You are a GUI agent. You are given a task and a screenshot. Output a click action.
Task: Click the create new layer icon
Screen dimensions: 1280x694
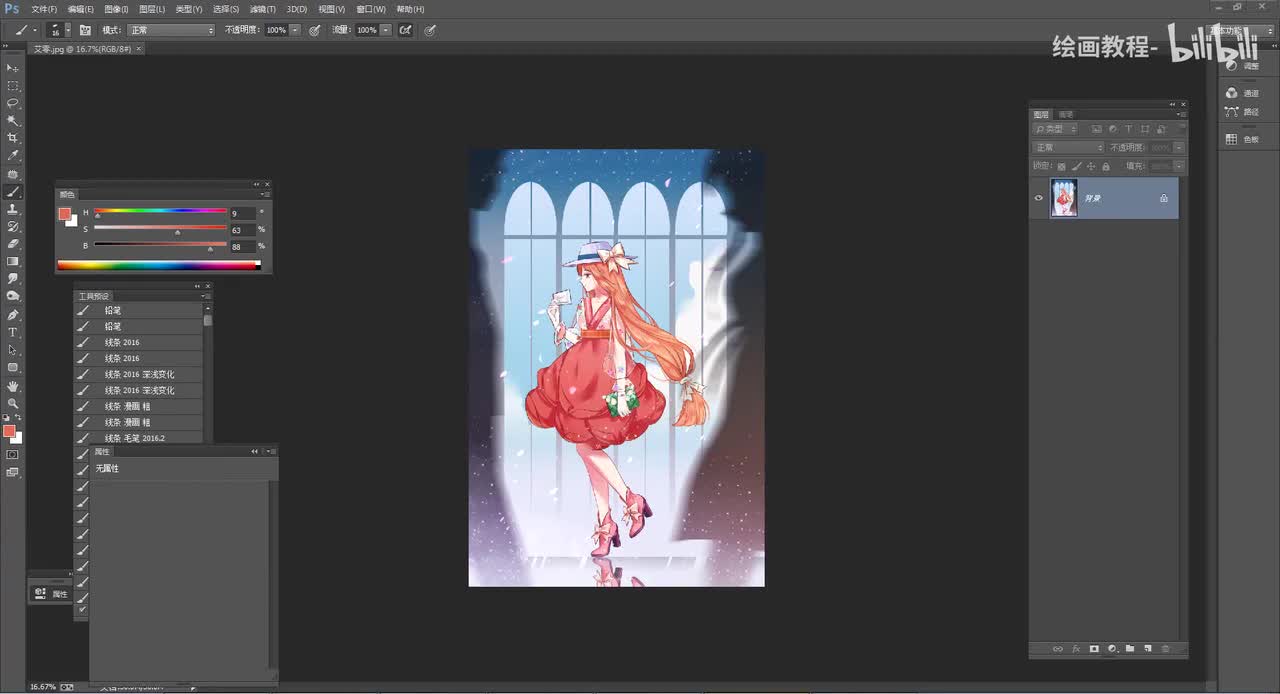[x=1148, y=649]
